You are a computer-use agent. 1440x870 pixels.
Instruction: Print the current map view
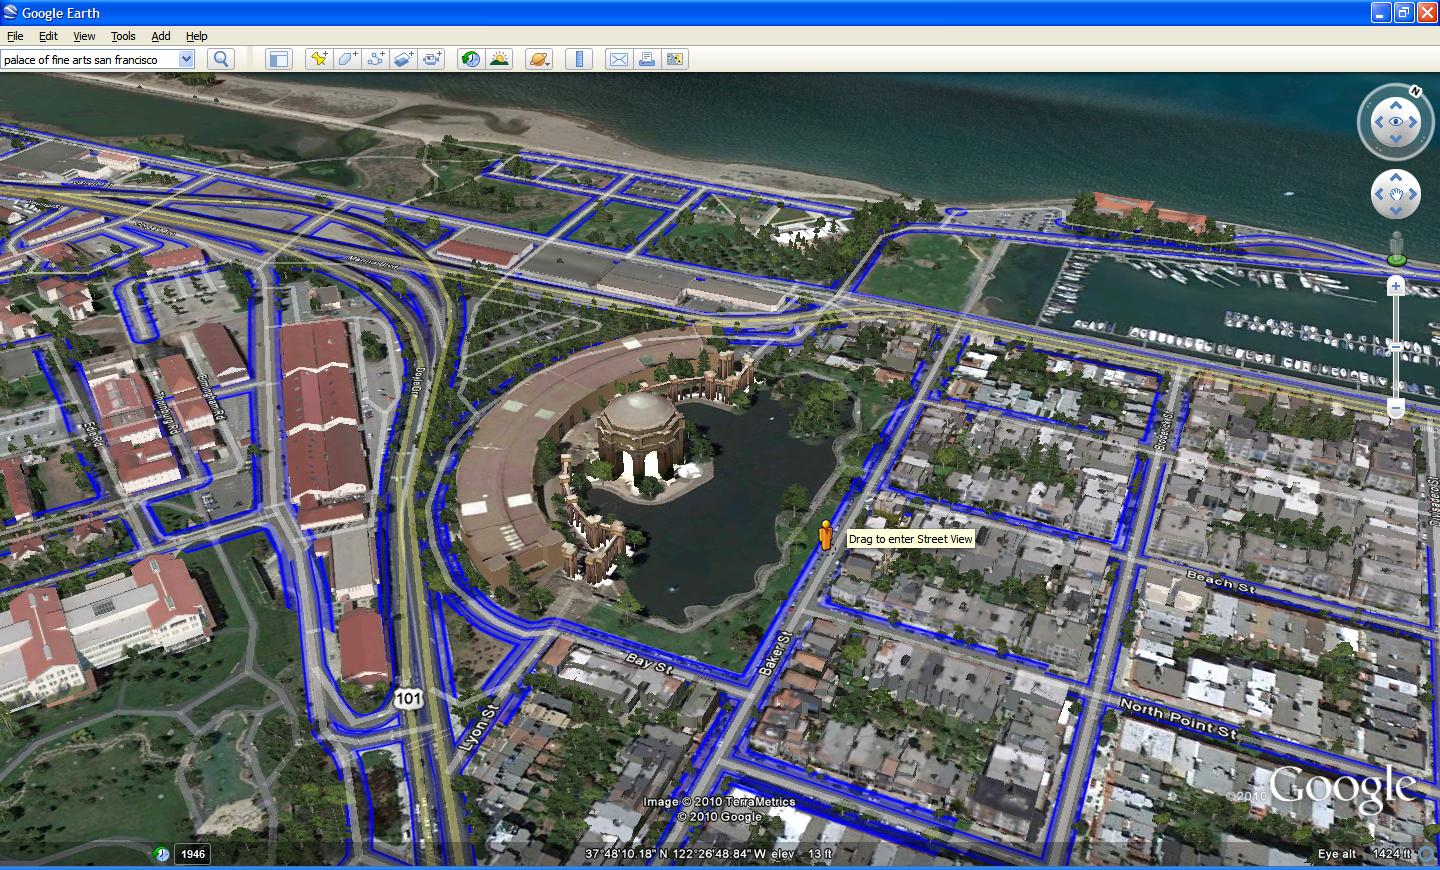[646, 58]
